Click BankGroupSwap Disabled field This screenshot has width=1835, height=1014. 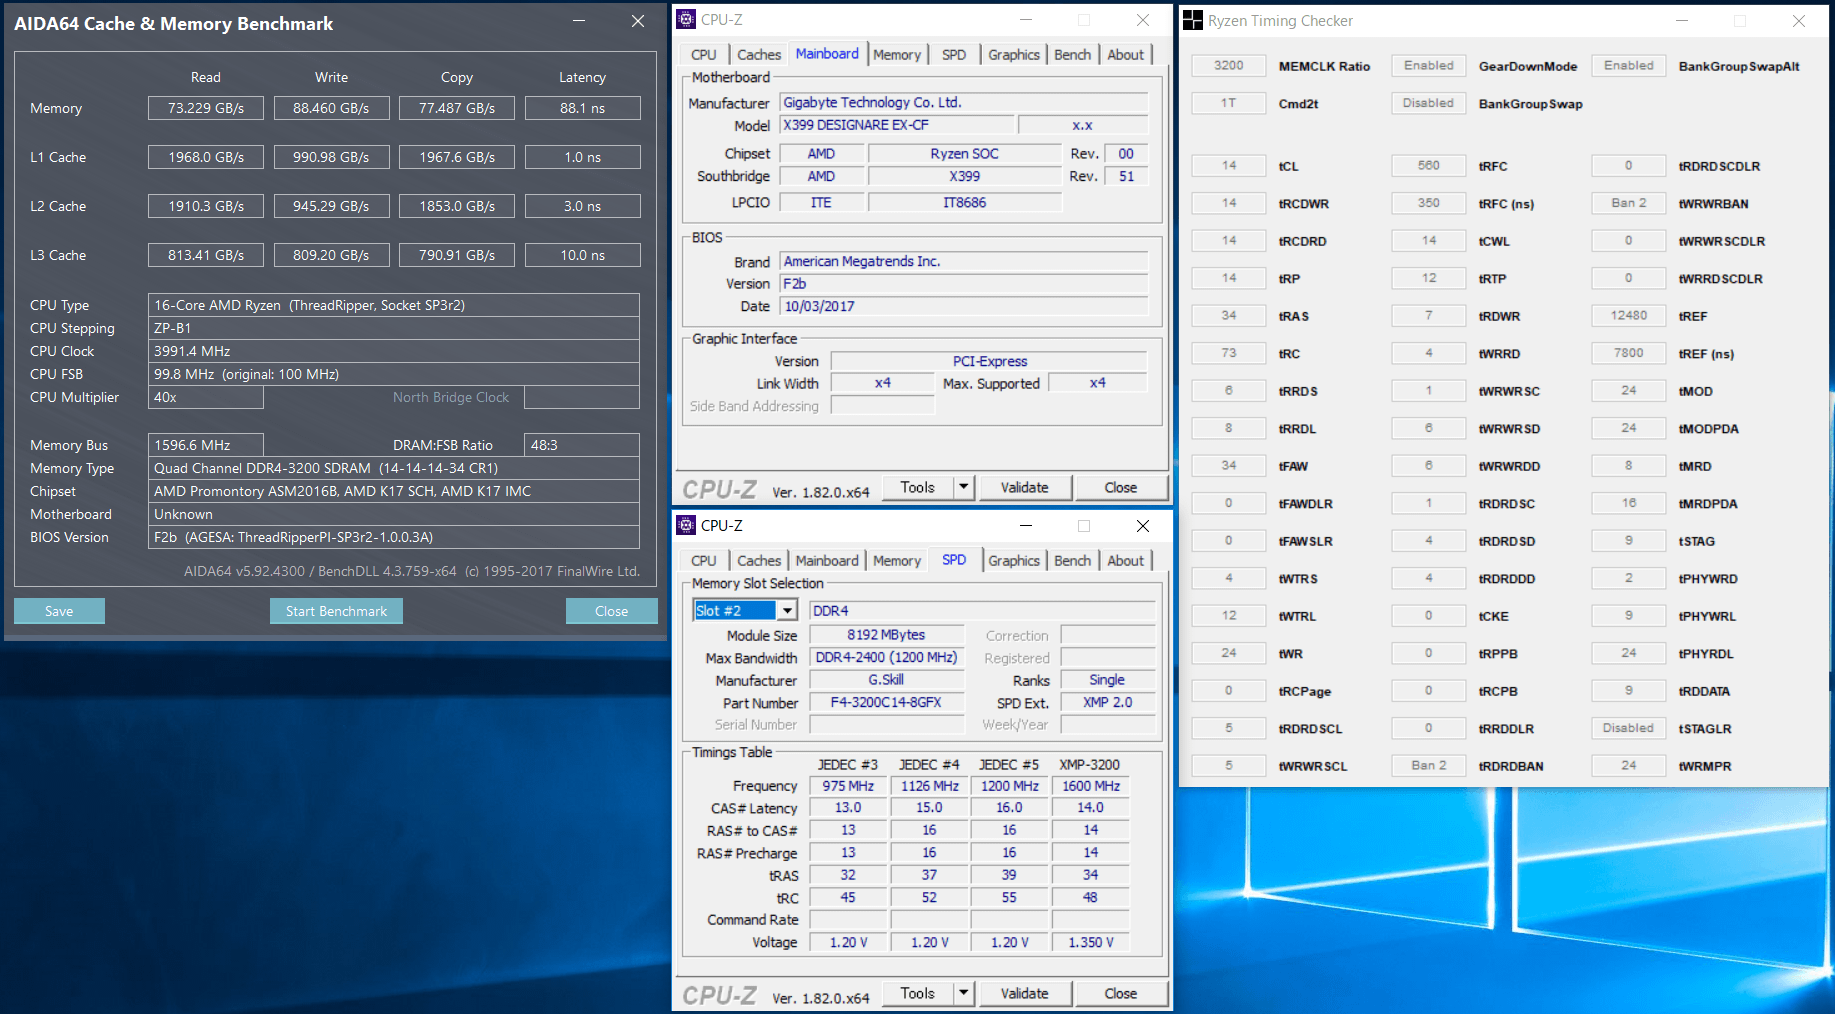1429,103
